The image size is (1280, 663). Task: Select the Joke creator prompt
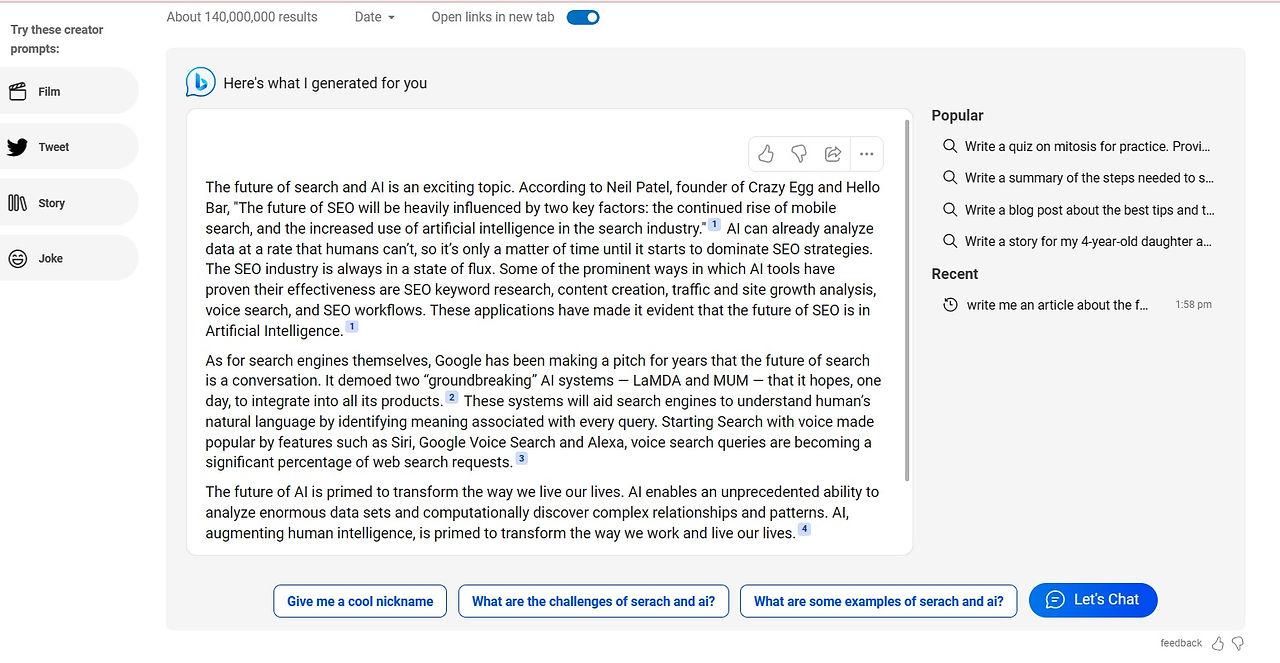pyautogui.click(x=68, y=258)
